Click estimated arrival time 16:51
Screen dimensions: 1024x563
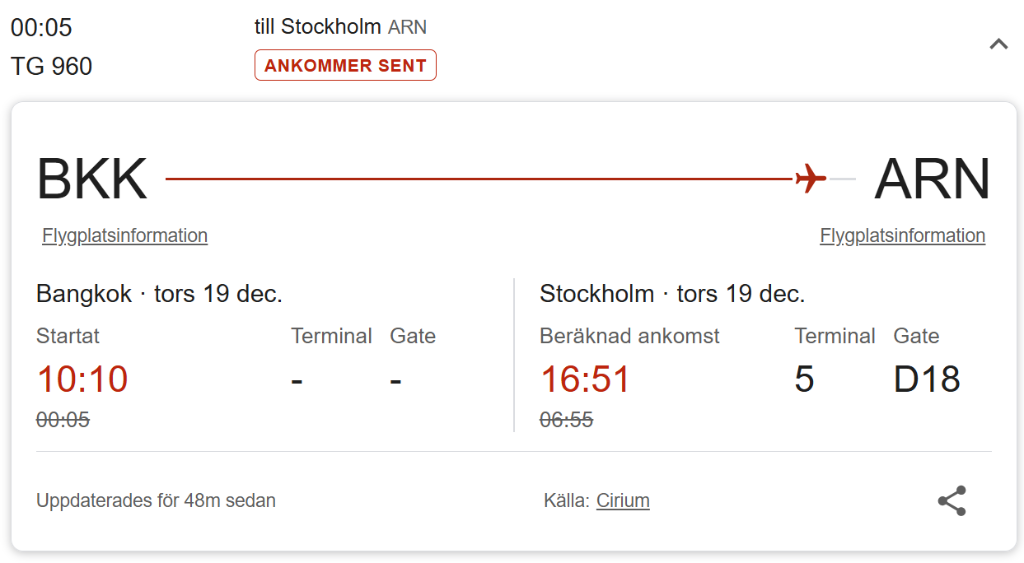point(585,379)
